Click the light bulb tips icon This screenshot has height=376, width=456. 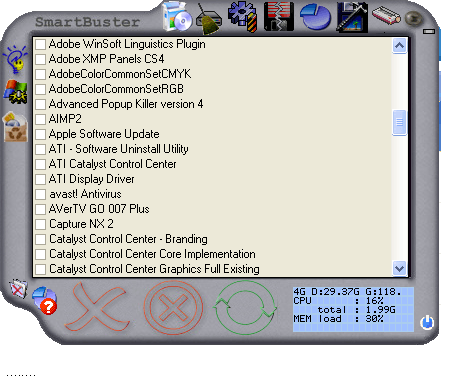pos(16,59)
